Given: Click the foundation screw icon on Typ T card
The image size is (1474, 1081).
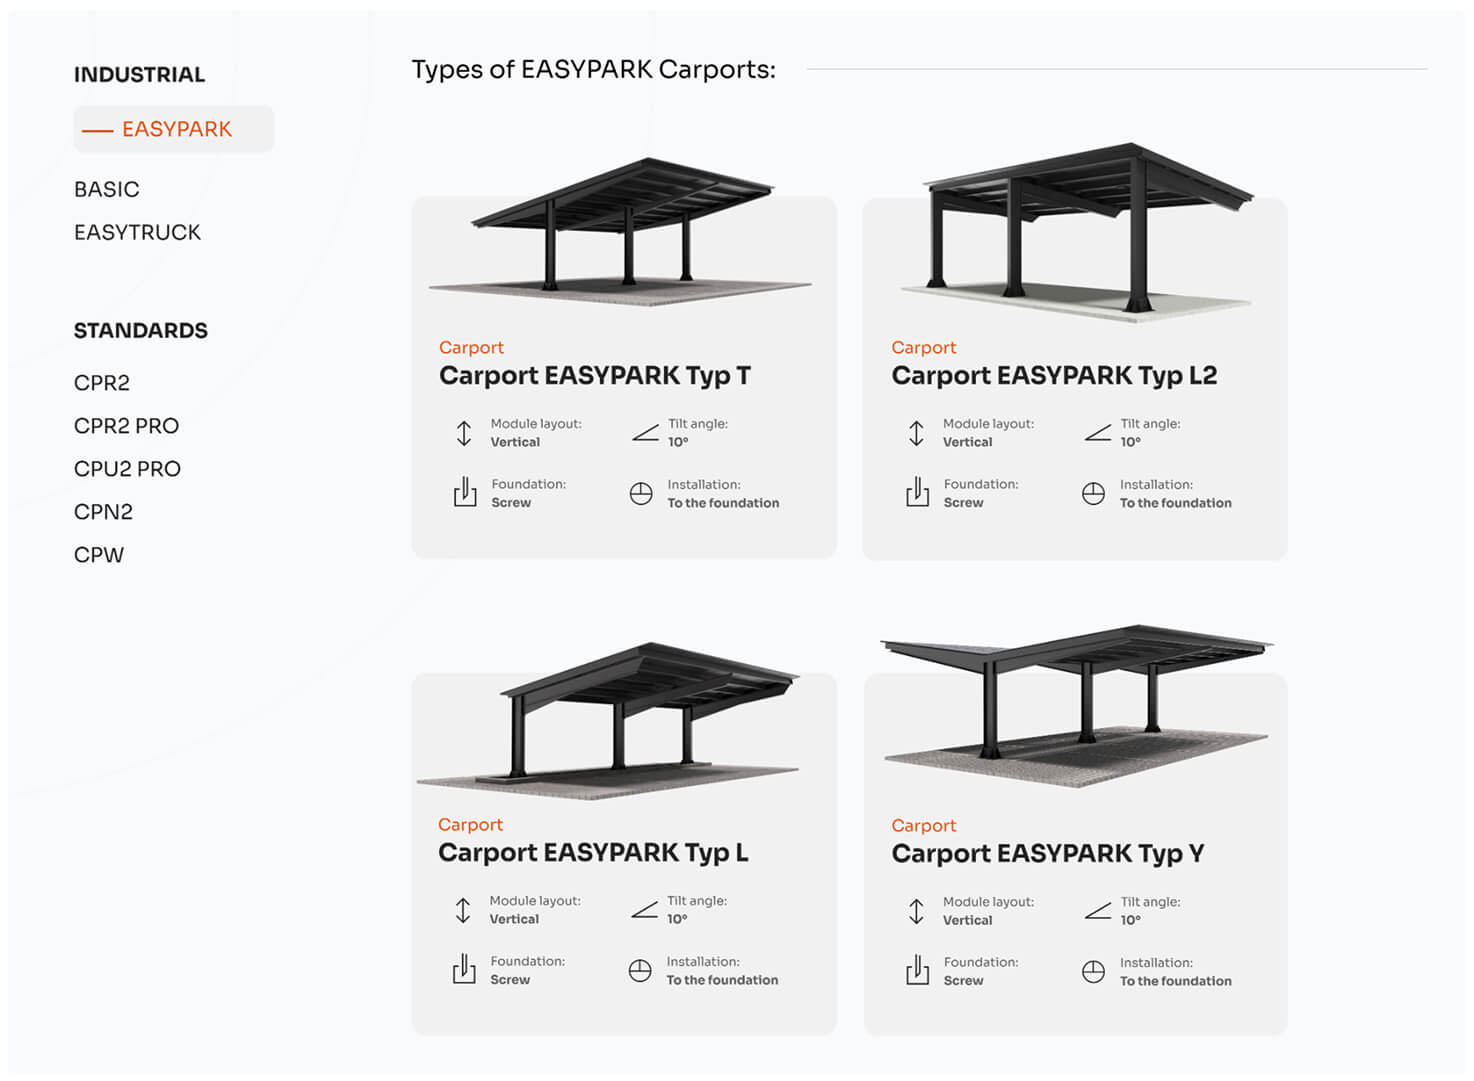Looking at the screenshot, I should tap(465, 492).
